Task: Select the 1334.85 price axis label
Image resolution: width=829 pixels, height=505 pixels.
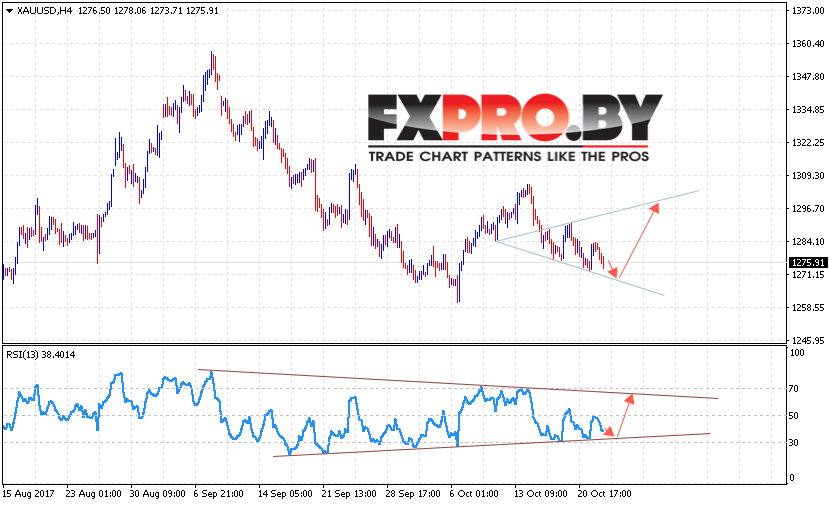Action: pos(808,109)
